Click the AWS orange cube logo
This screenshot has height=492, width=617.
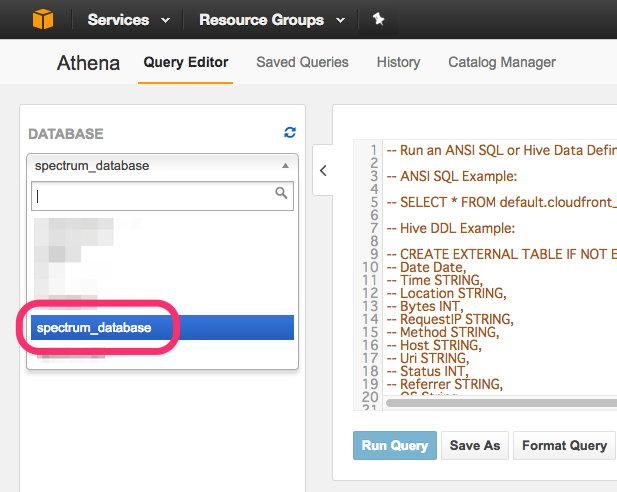[x=43, y=19]
